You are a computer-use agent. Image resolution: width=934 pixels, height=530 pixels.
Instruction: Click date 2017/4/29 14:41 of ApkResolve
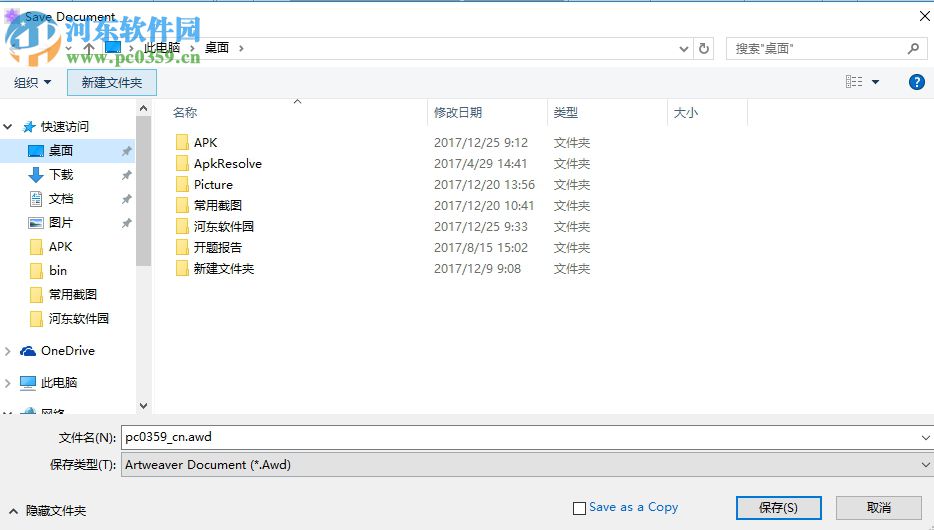click(480, 163)
